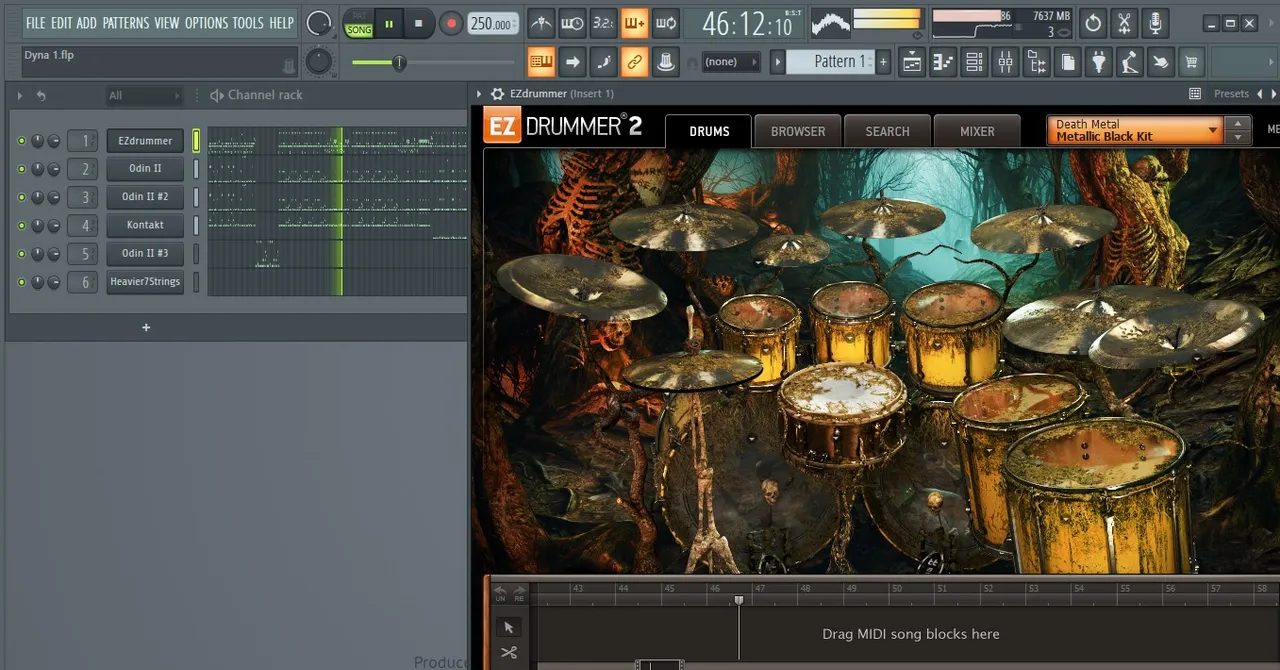
Task: Click the tempo field showing 250.000
Action: pyautogui.click(x=493, y=23)
